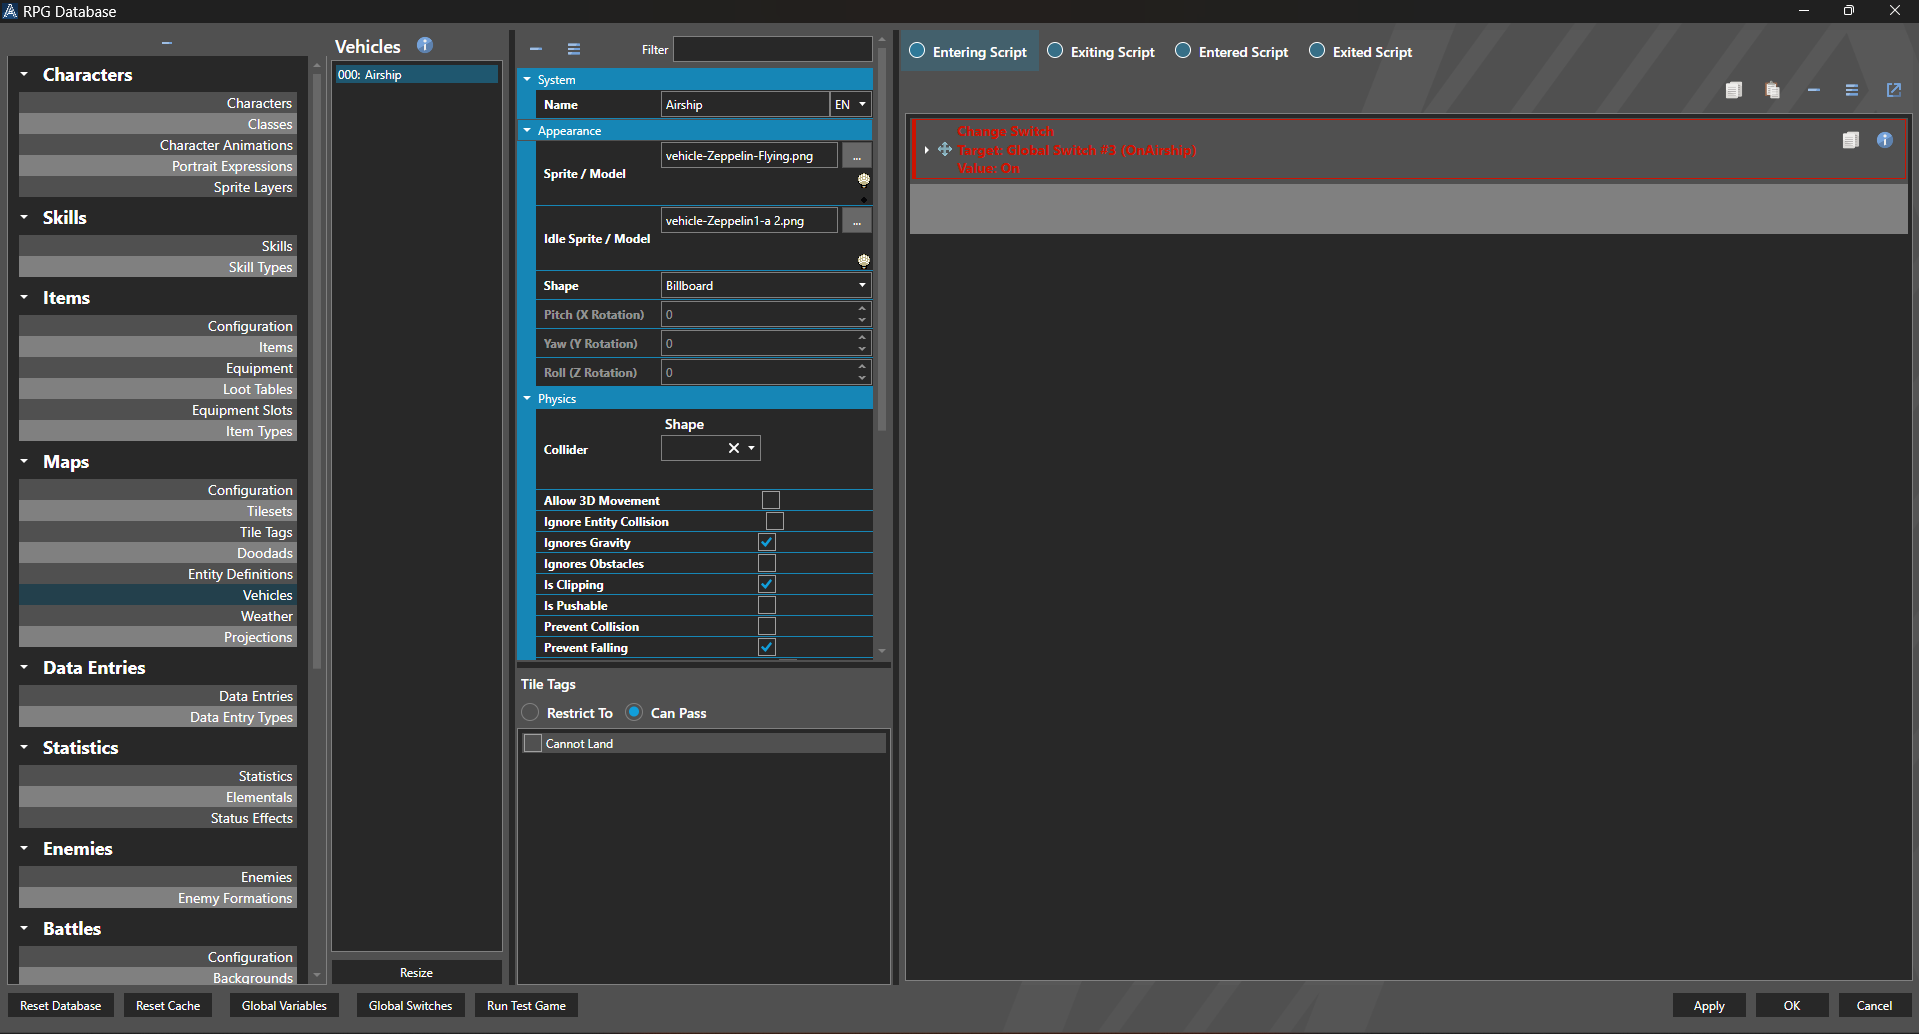The width and height of the screenshot is (1919, 1034).
Task: Click the info icon next to Vehicles title
Action: 425,45
